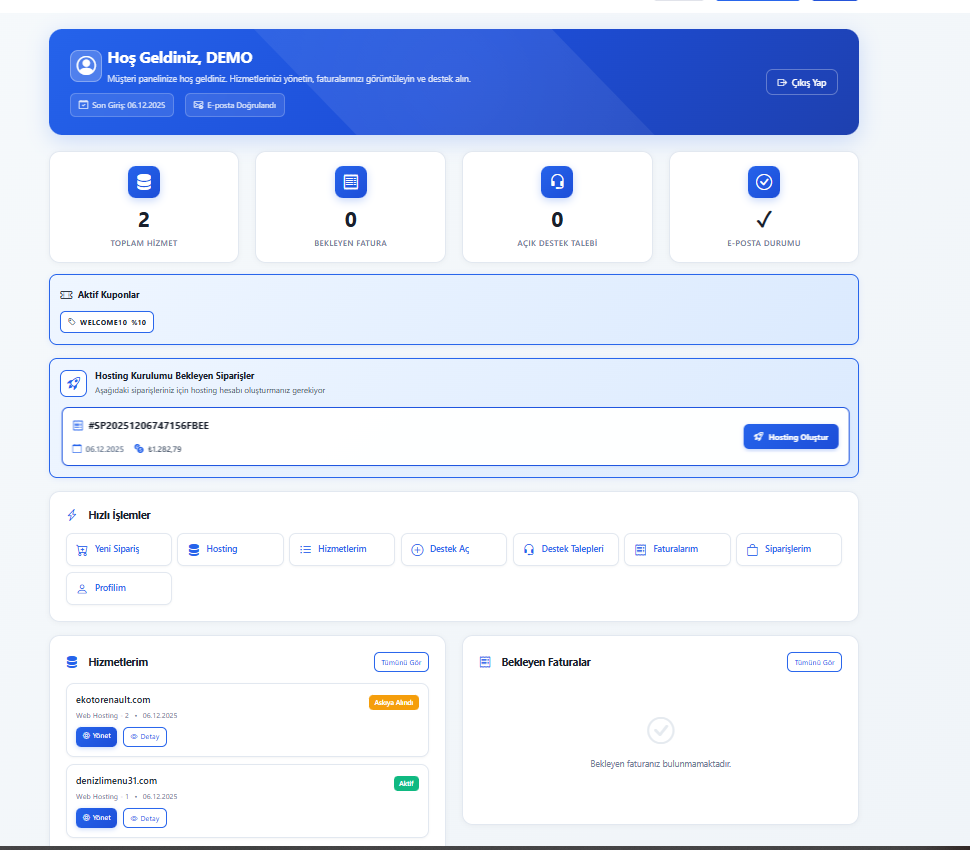970x850 pixels.
Task: Click the order icon beside #SP20251206747156FBEE
Action: 78,426
